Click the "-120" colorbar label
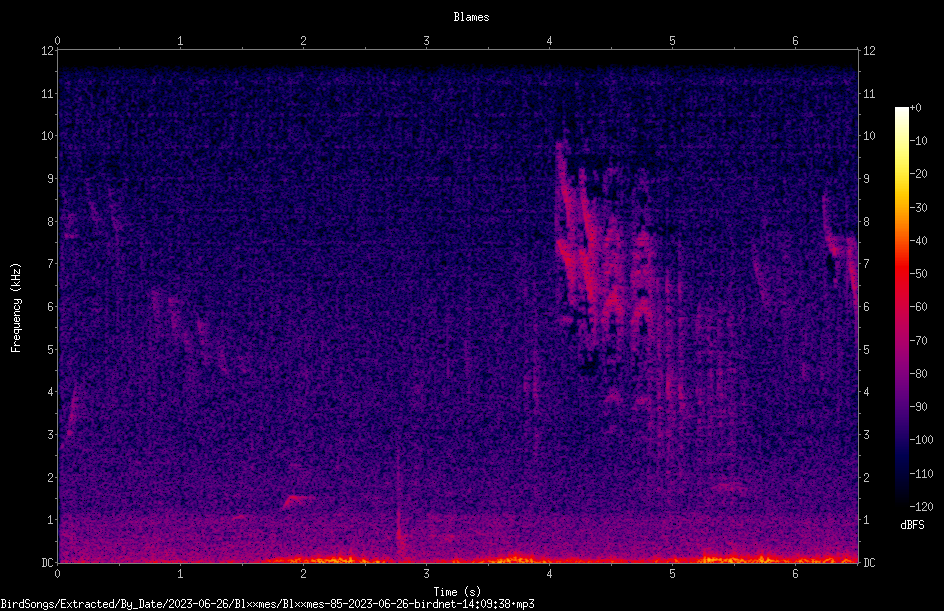Image resolution: width=944 pixels, height=611 pixels. coord(921,507)
